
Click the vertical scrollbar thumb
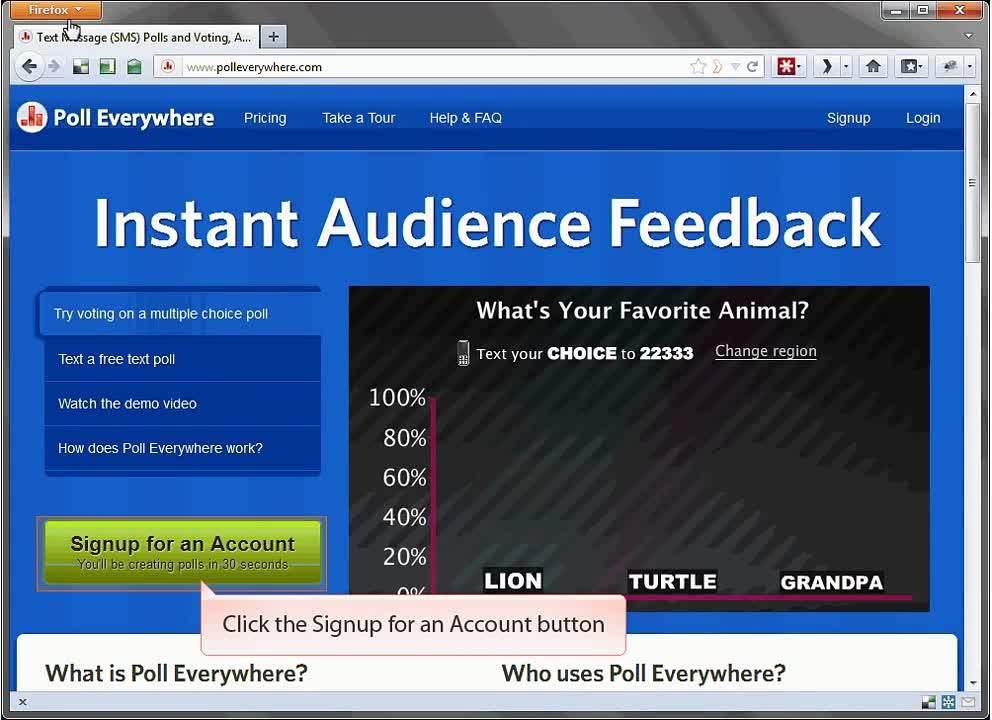click(x=972, y=182)
